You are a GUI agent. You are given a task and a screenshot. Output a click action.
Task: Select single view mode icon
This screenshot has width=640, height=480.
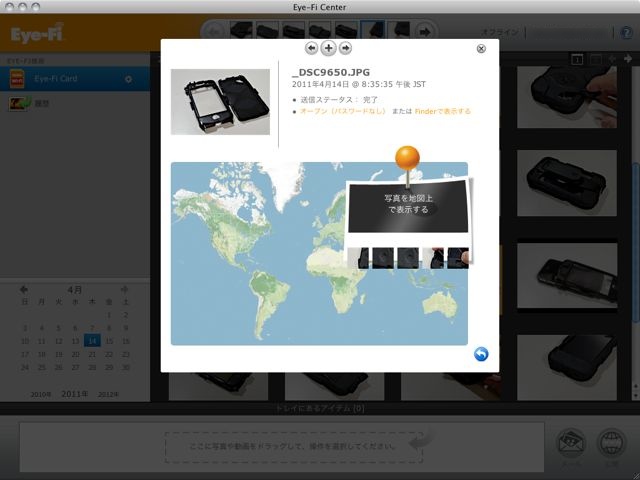point(577,60)
